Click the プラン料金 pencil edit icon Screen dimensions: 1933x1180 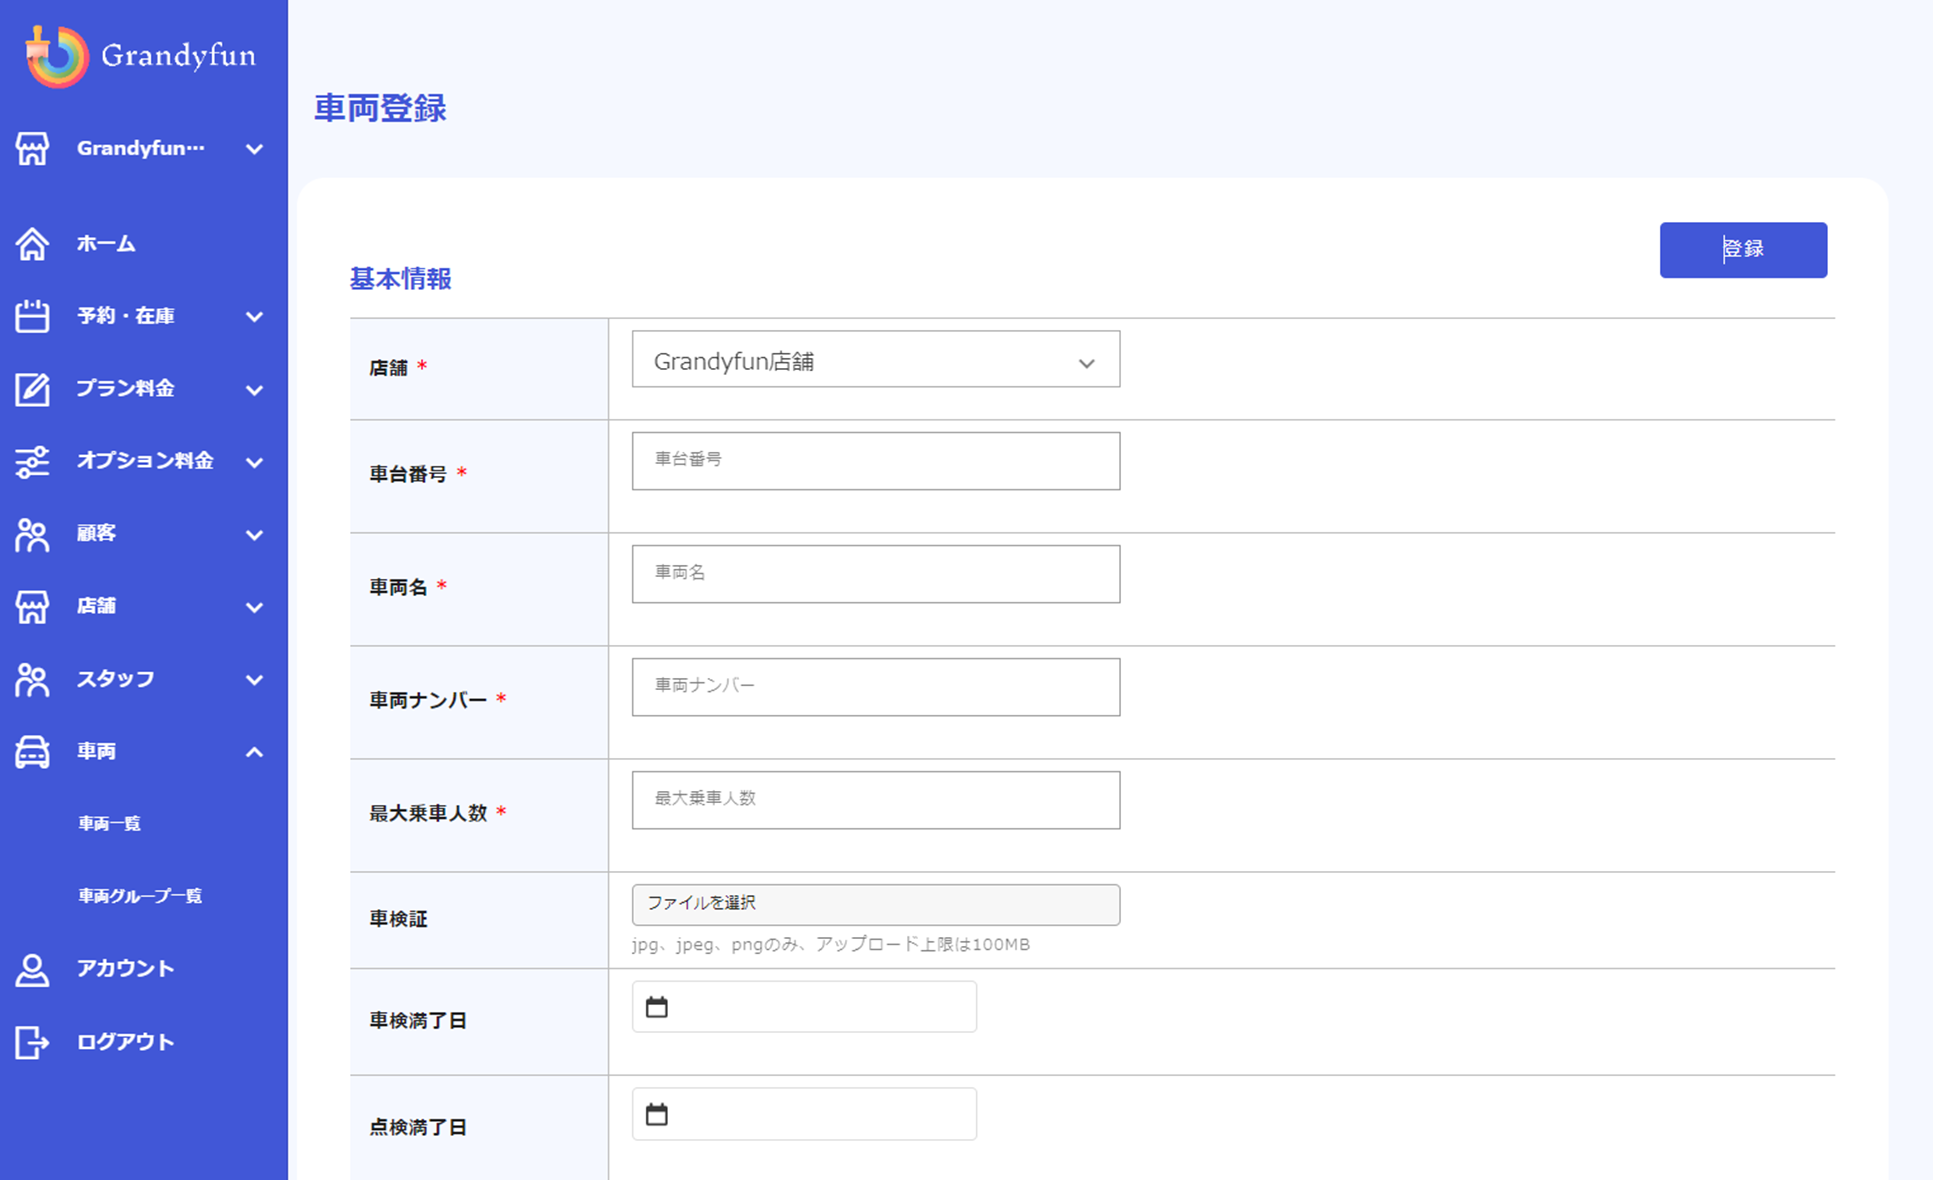(x=32, y=388)
